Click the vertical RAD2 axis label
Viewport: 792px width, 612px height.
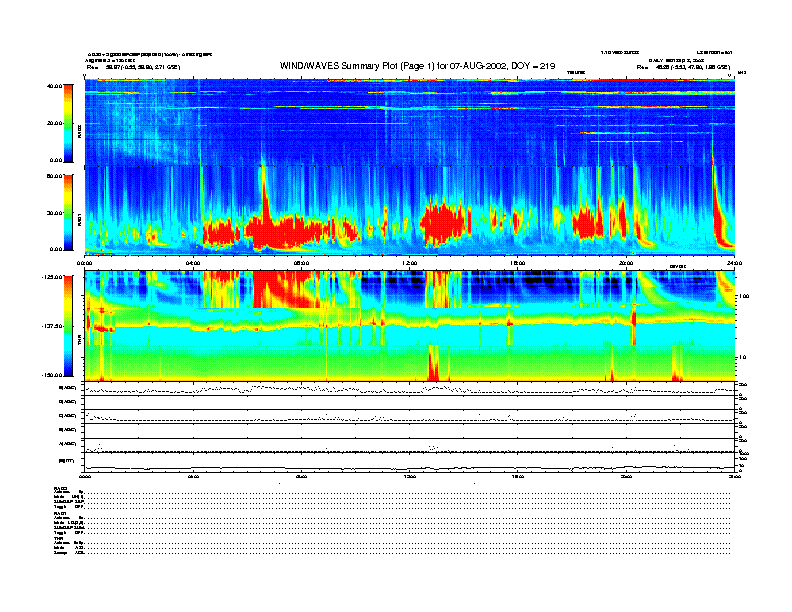click(x=79, y=130)
